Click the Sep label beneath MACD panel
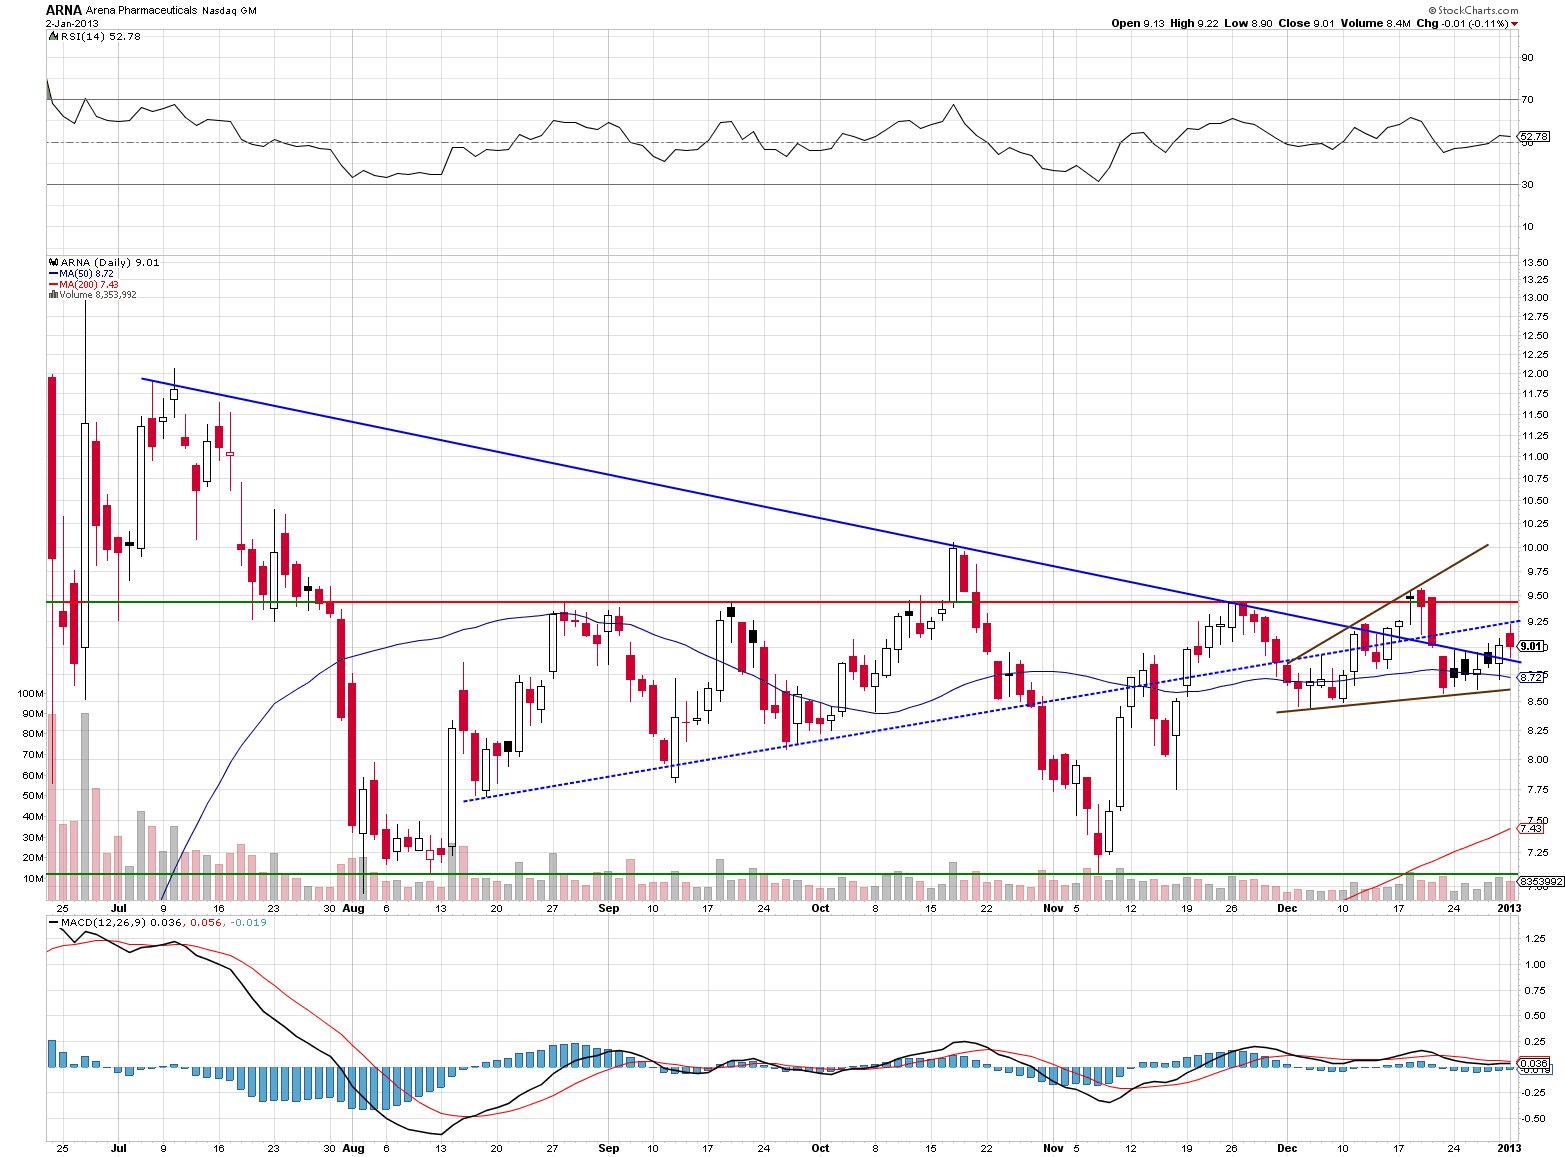This screenshot has width=1565, height=1157. (x=608, y=1148)
